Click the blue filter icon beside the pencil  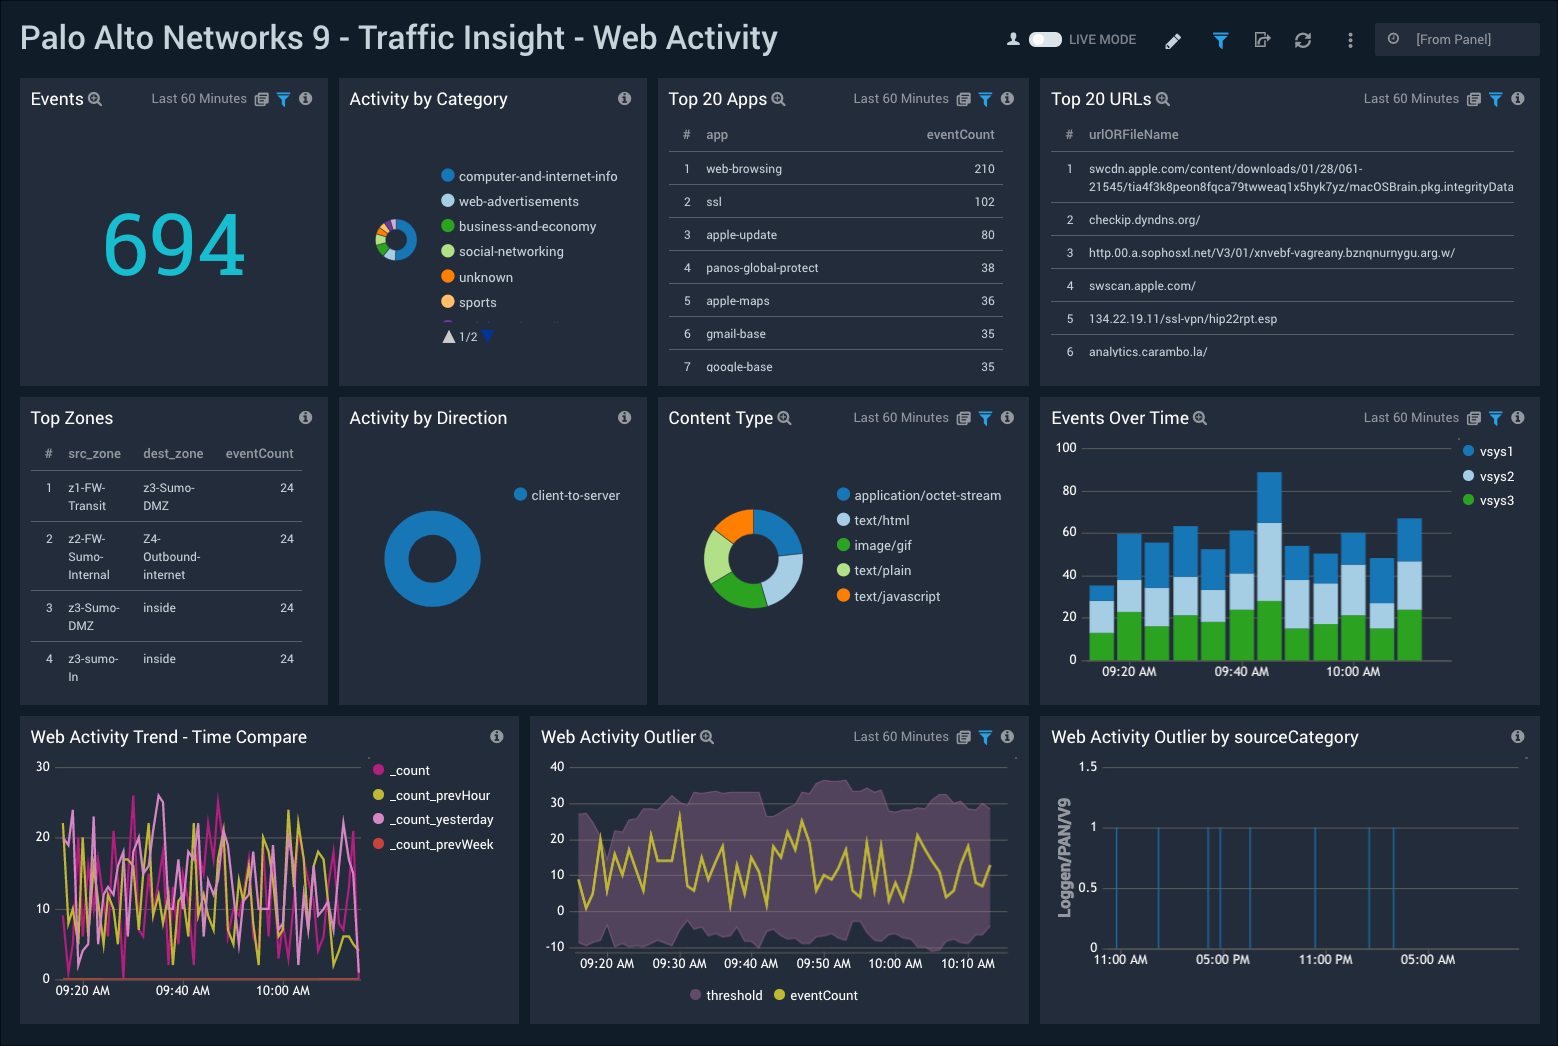pos(1220,40)
